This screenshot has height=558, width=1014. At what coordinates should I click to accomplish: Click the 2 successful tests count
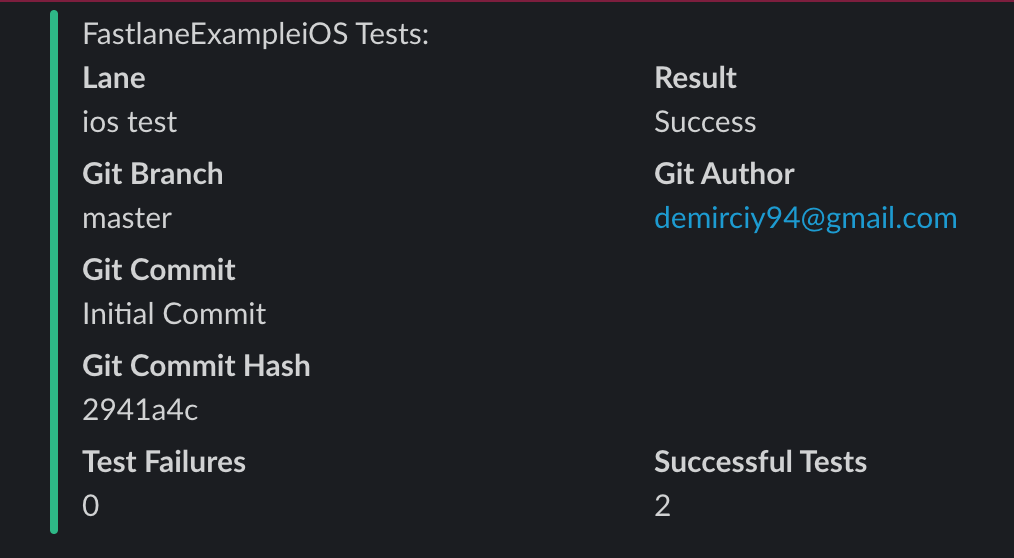[x=662, y=506]
